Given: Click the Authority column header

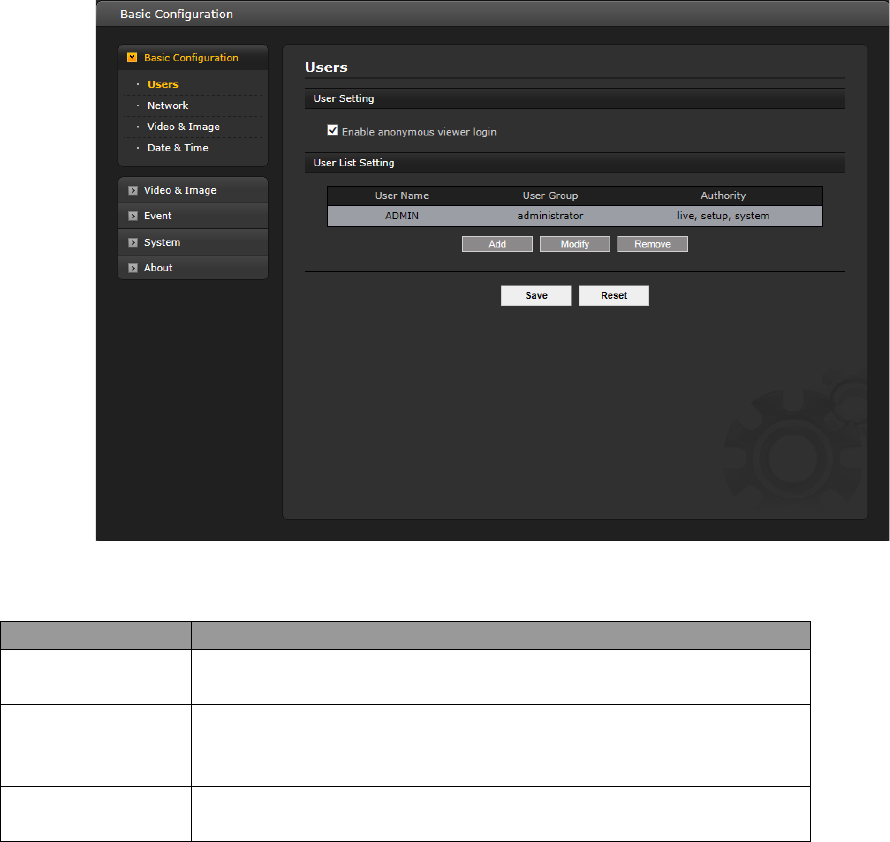Looking at the screenshot, I should coord(723,196).
